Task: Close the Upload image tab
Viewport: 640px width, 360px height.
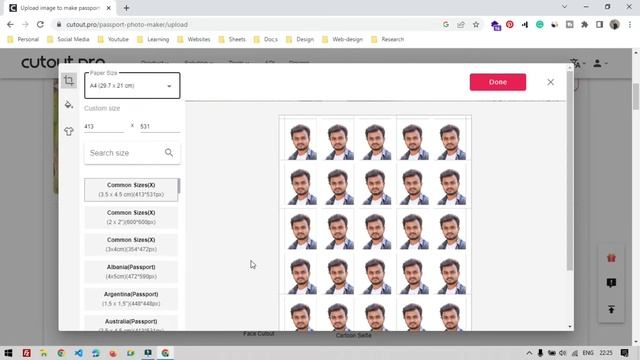Action: (109, 8)
